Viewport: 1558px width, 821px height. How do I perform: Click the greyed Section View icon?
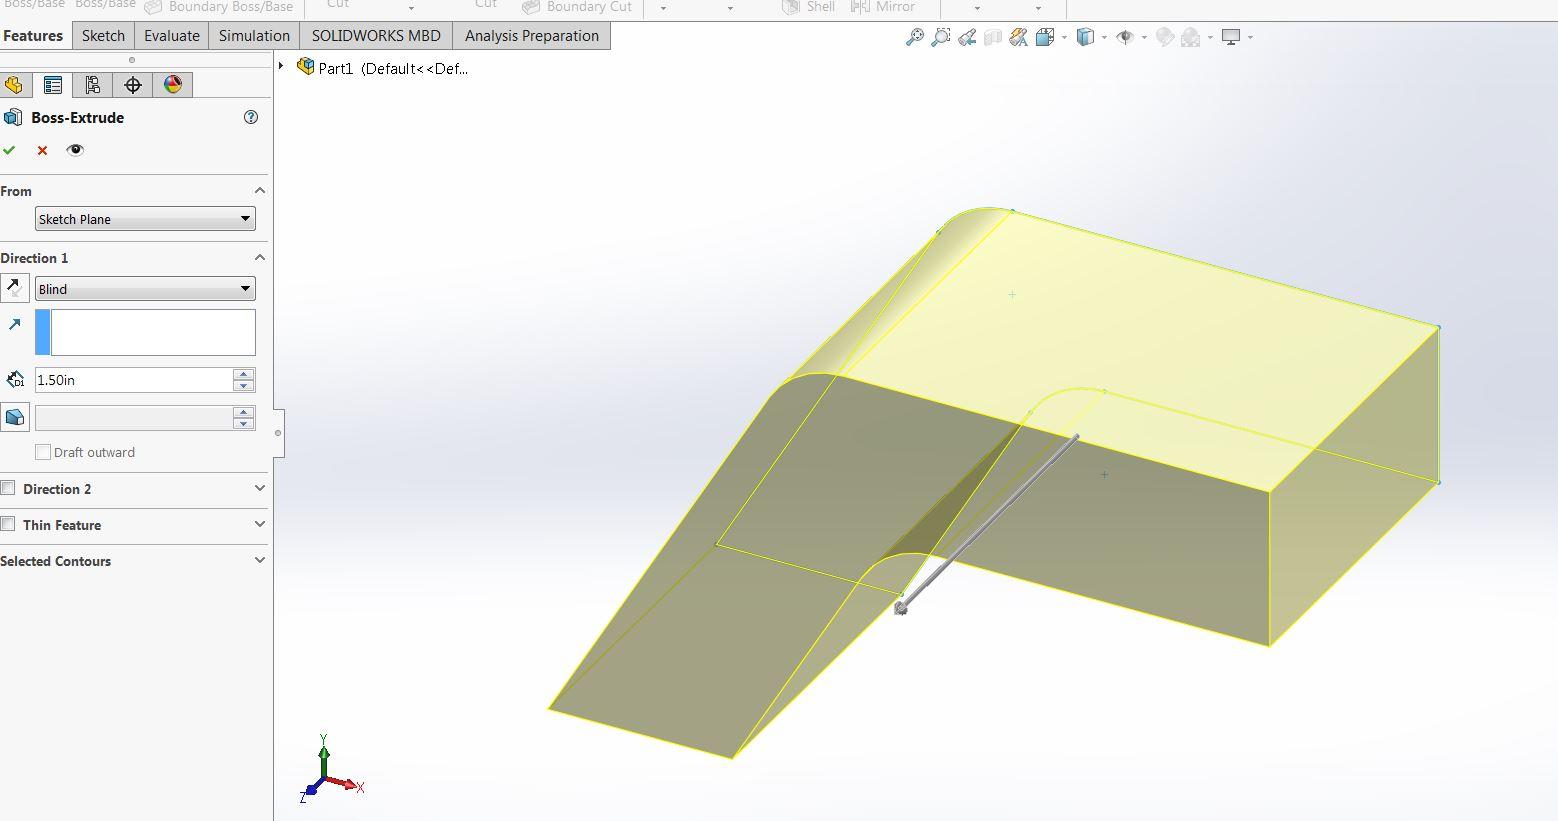point(992,38)
